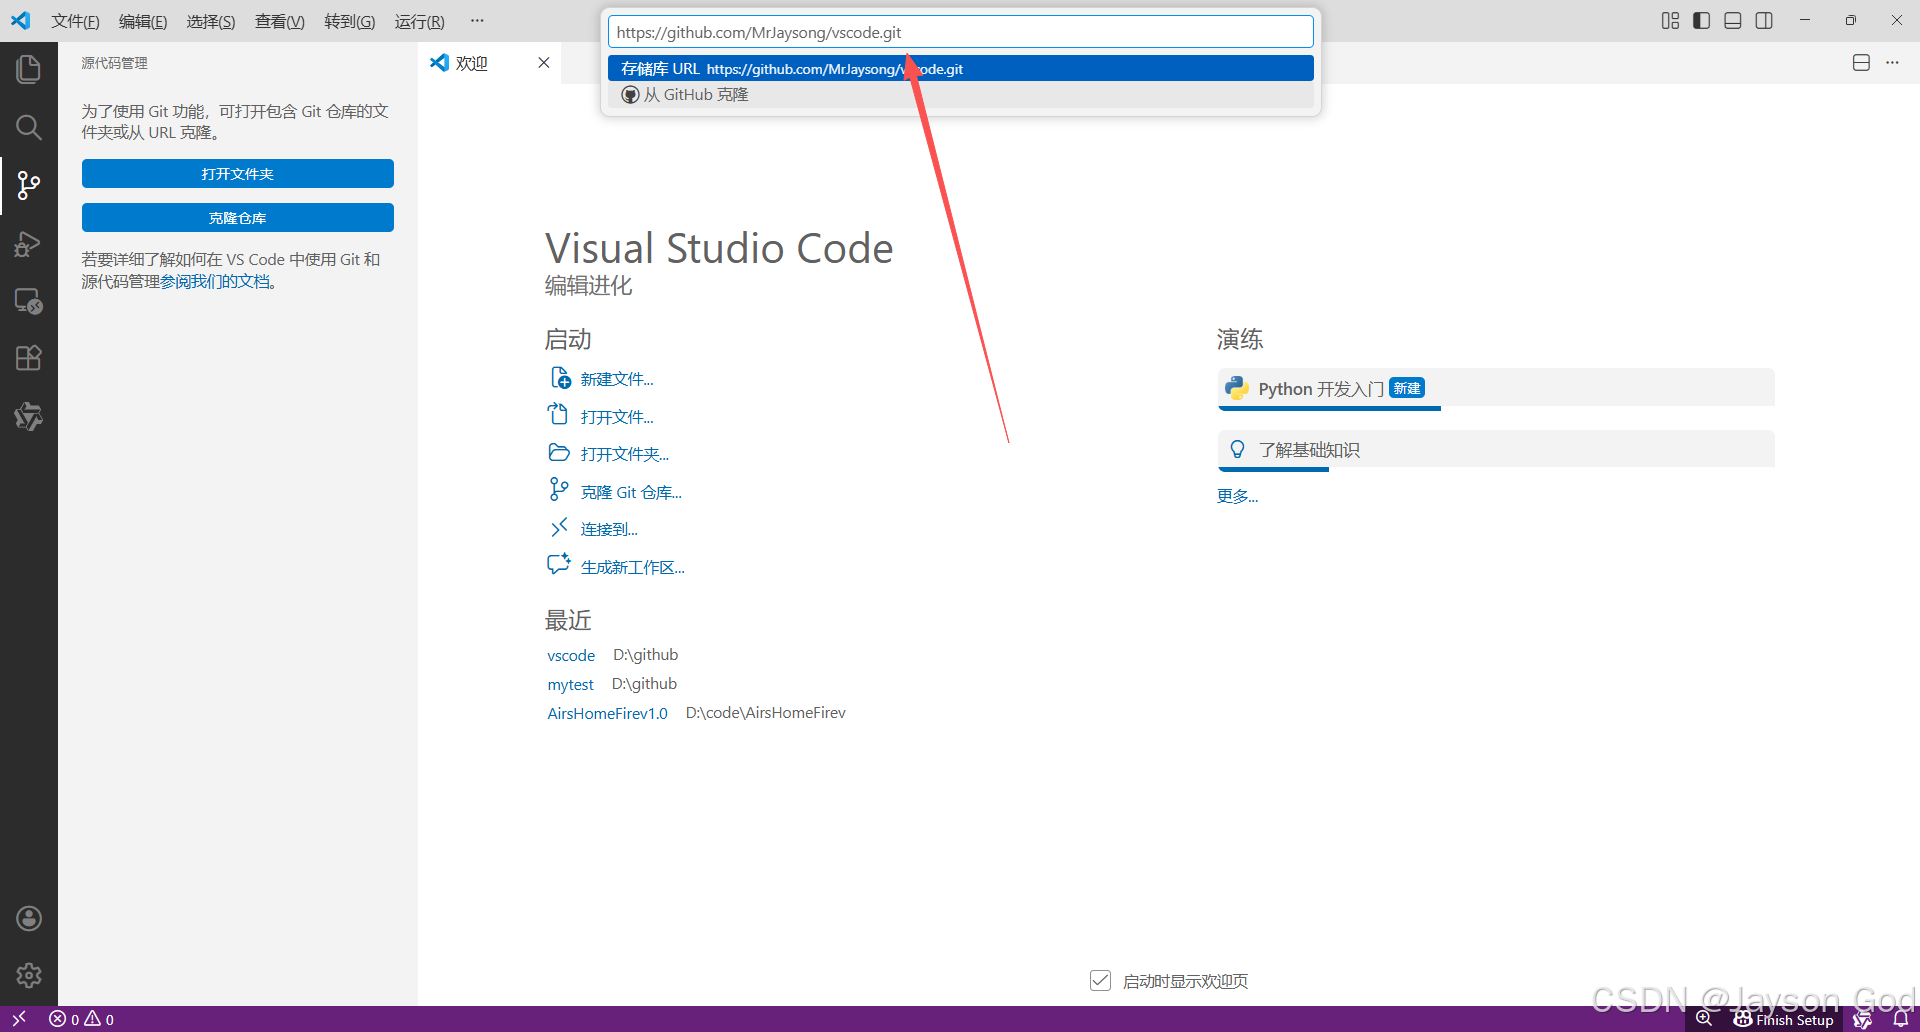Open recent project AirsHomeFirev1.0
This screenshot has height=1032, width=1920.
tap(607, 714)
